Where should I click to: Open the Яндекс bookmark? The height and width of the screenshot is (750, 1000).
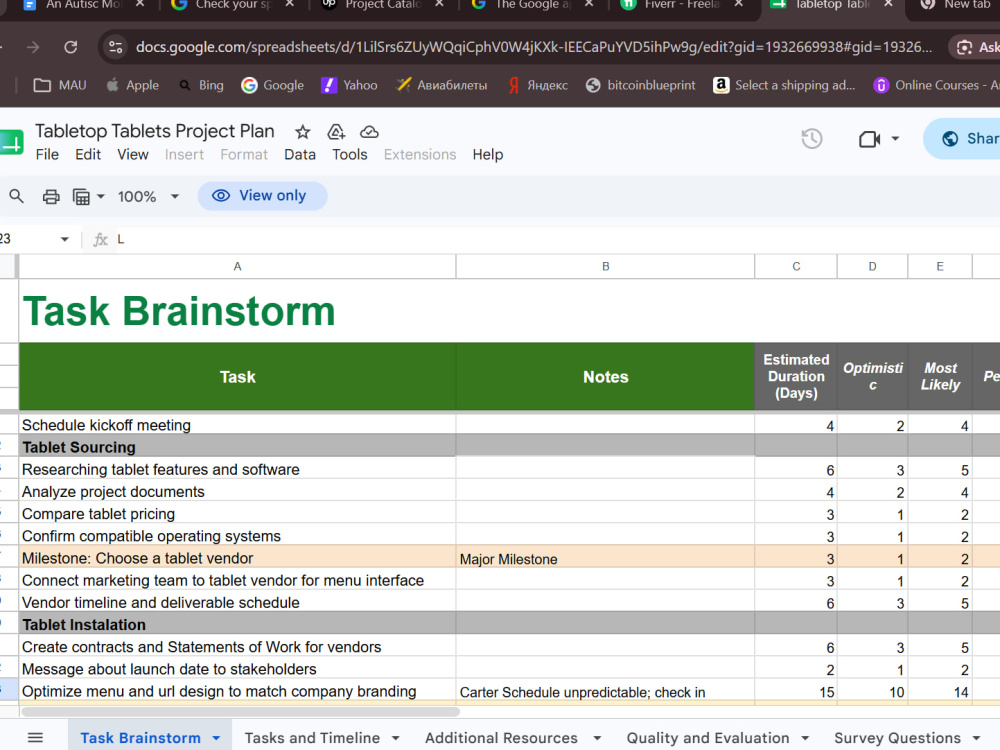coord(537,85)
